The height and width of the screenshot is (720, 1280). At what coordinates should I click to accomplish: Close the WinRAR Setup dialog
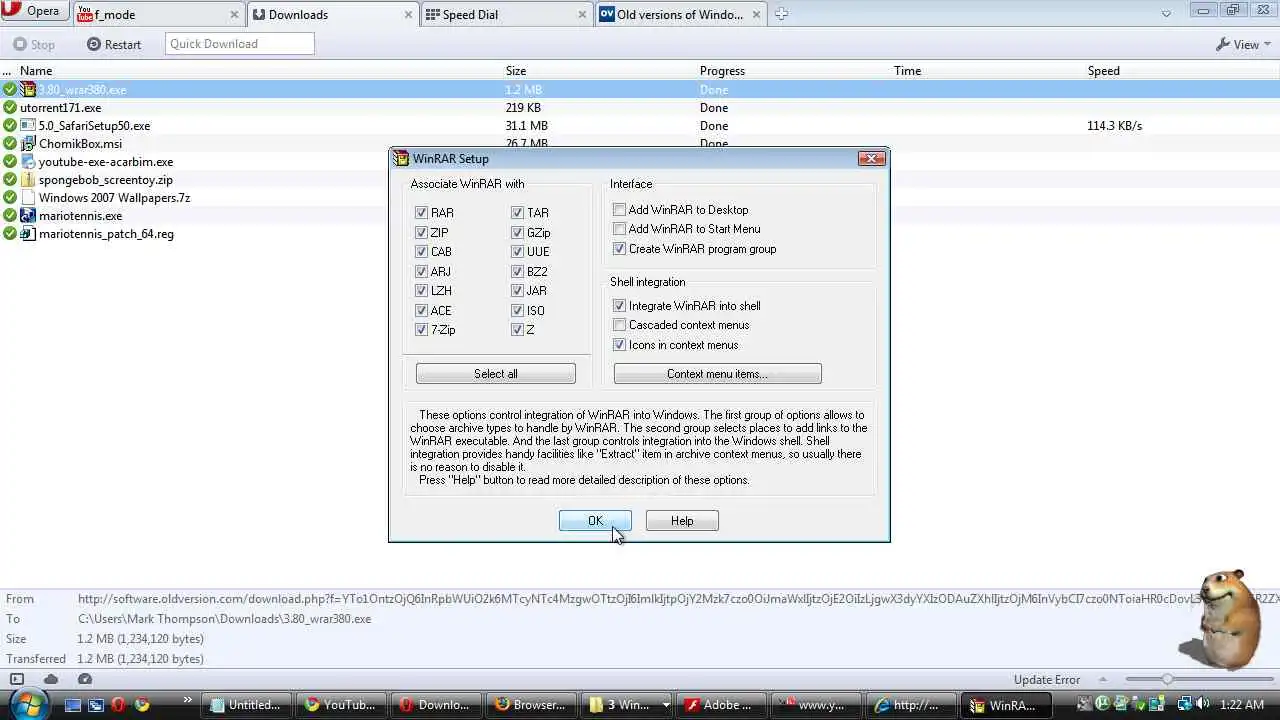coord(871,158)
